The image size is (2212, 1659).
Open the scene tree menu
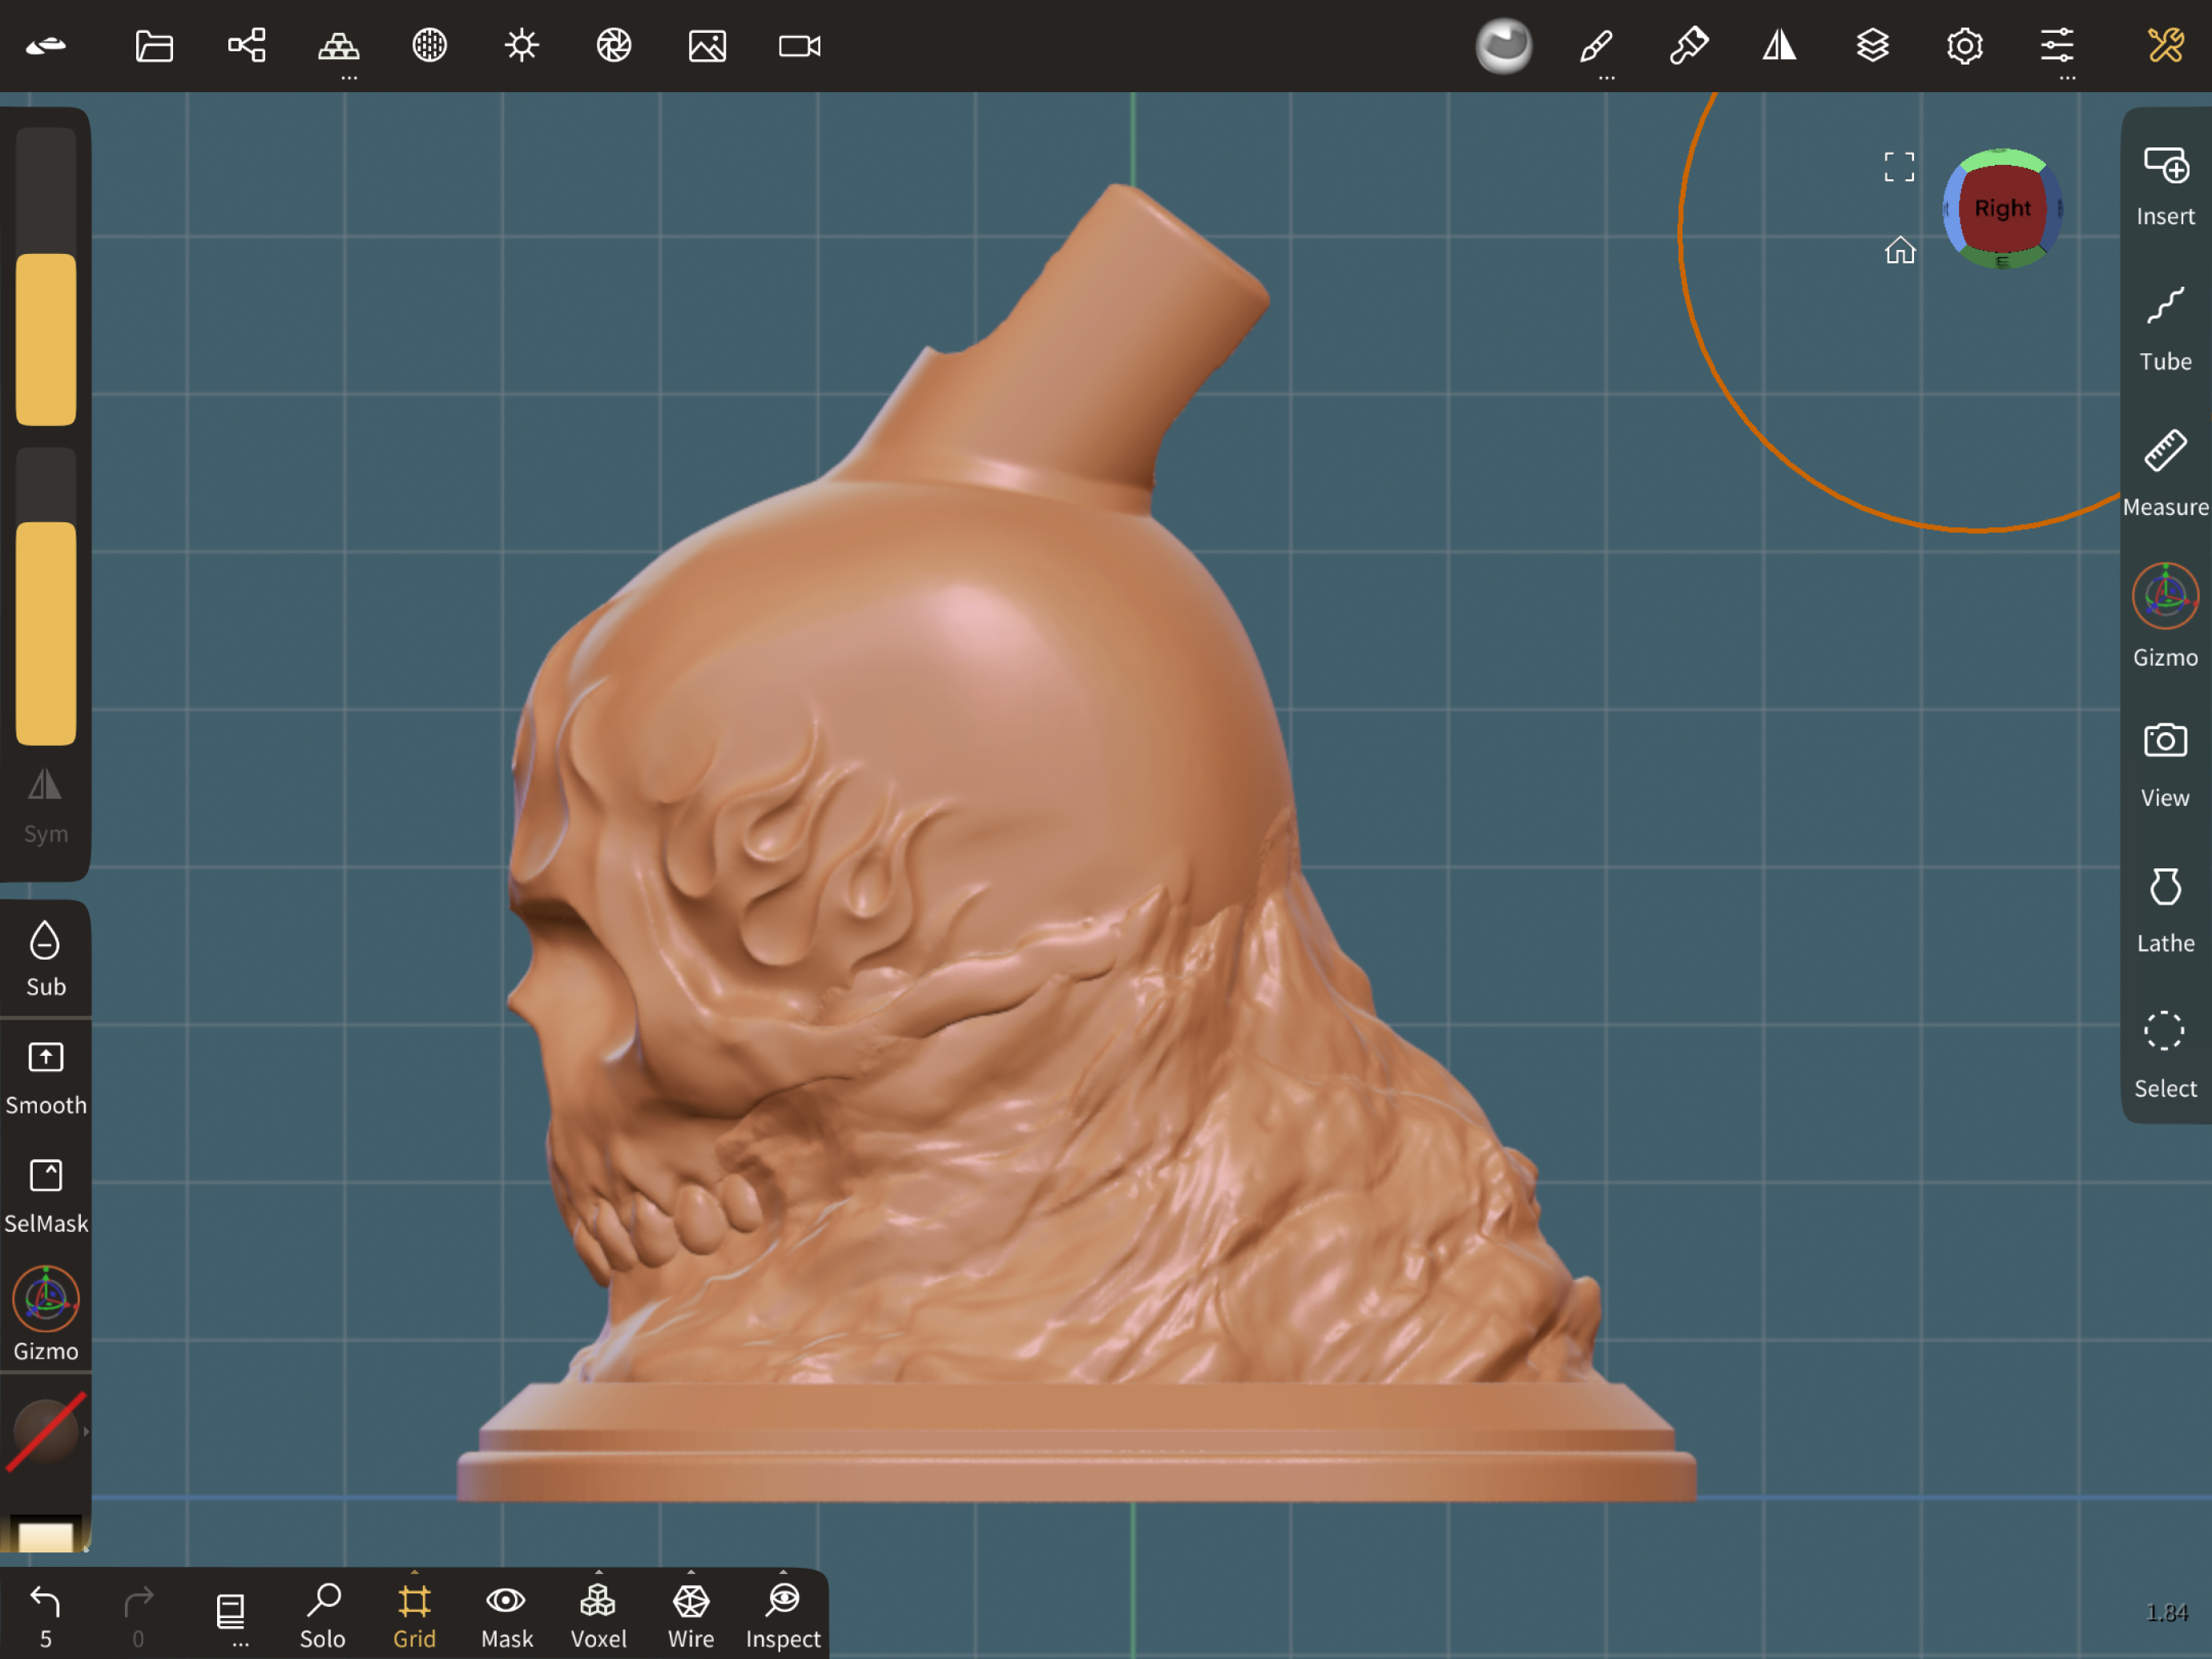point(246,46)
